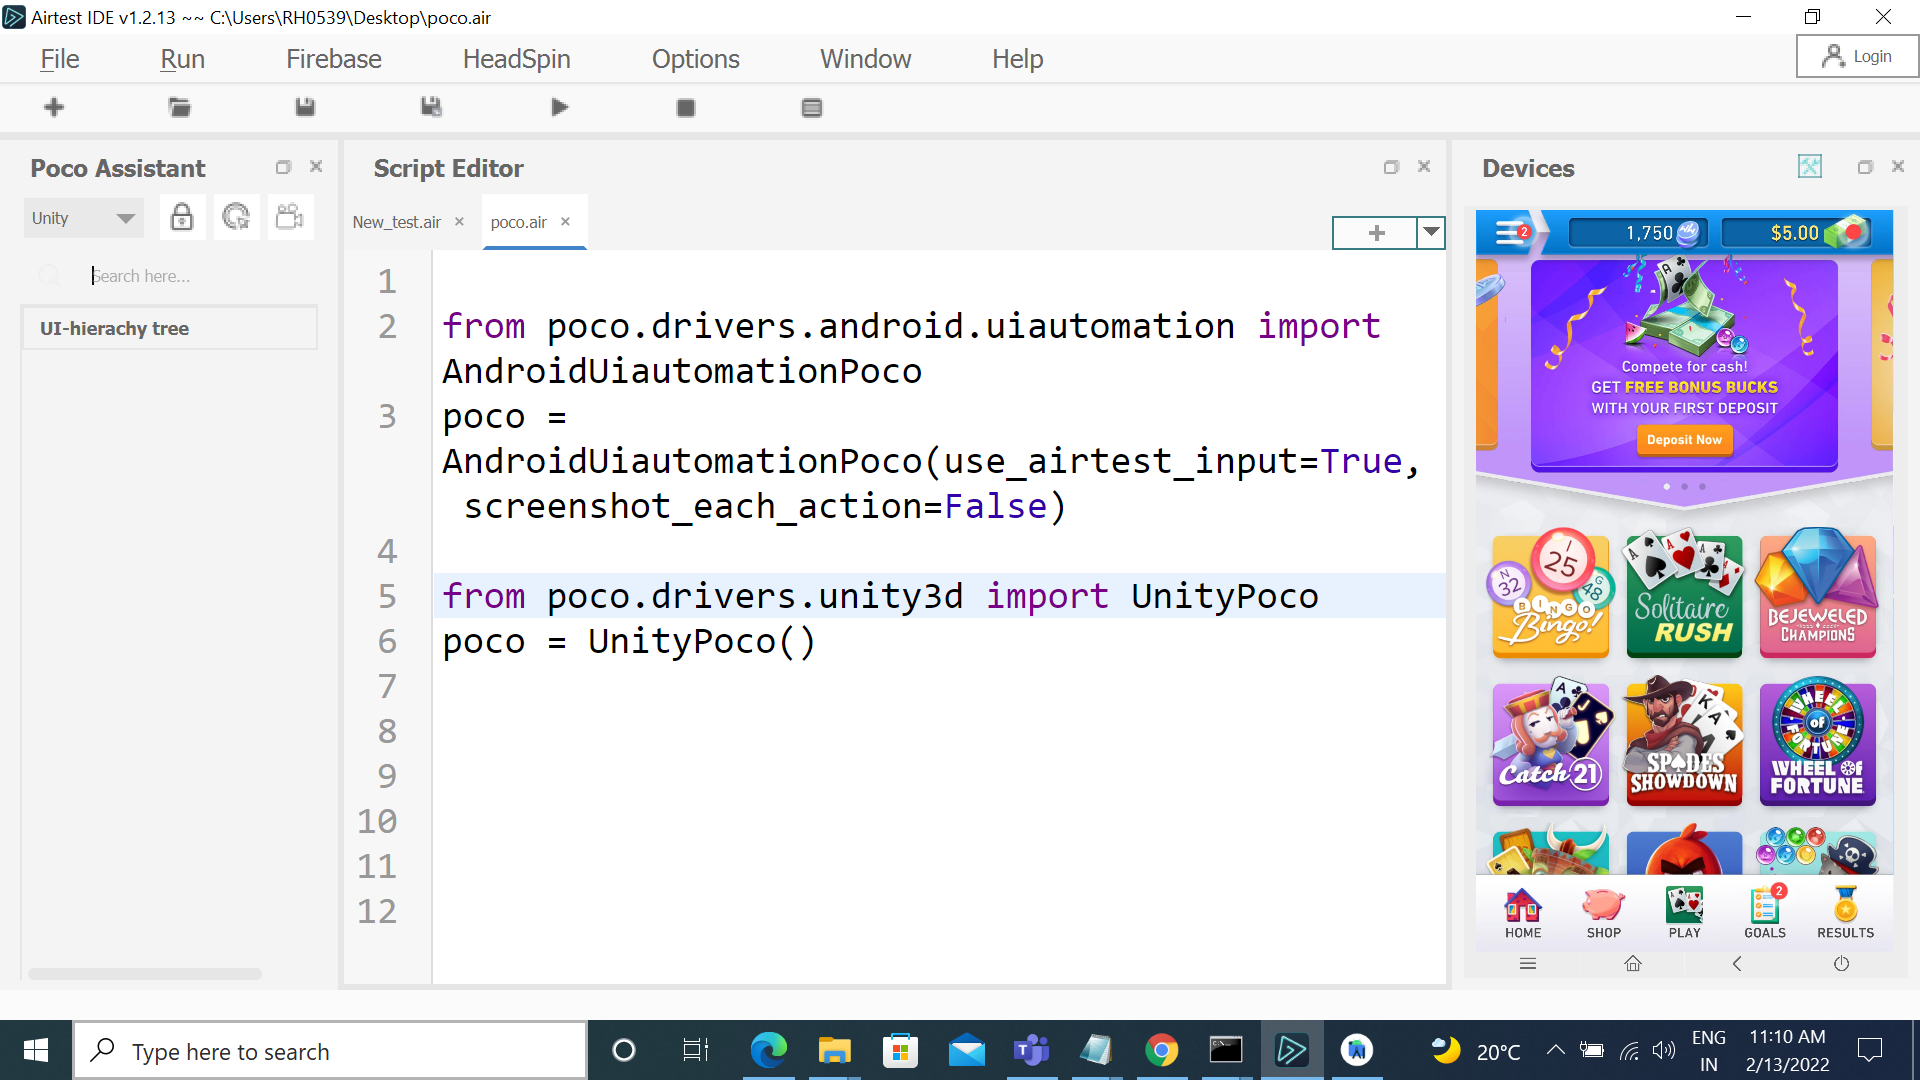Open the Bingo game thumbnail
Screen dimensions: 1920x1080
[x=1550, y=595]
